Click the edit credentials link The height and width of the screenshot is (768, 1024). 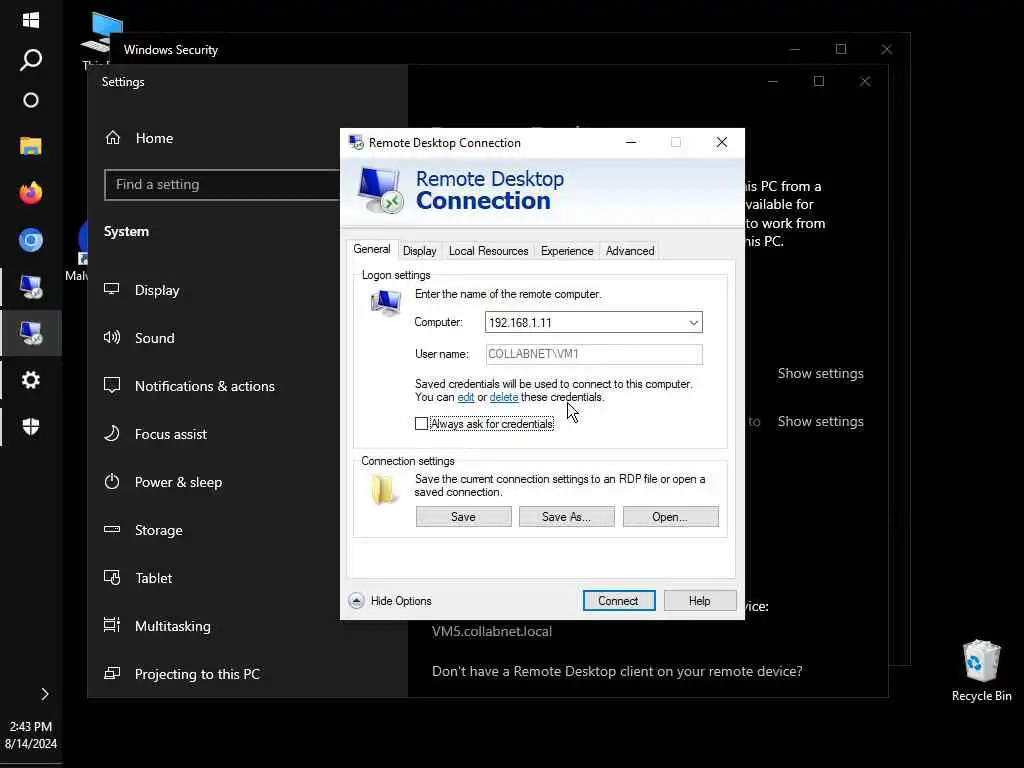466,397
